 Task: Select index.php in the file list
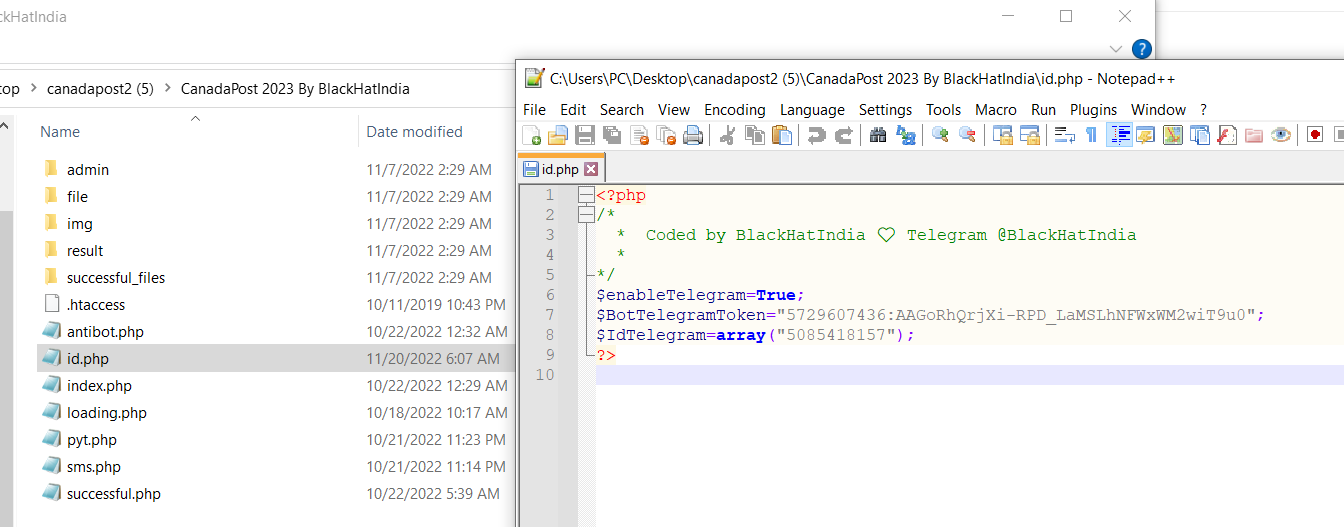coord(99,386)
